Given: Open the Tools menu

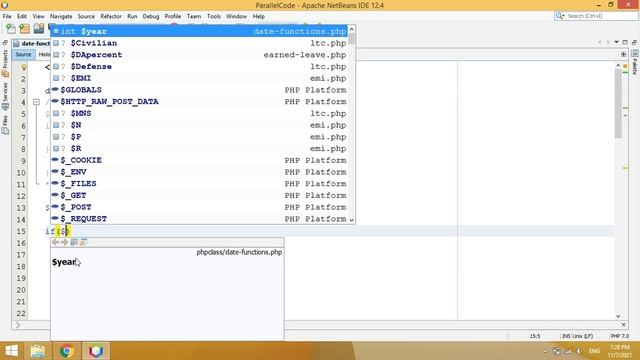Looking at the screenshot, I should (213, 16).
